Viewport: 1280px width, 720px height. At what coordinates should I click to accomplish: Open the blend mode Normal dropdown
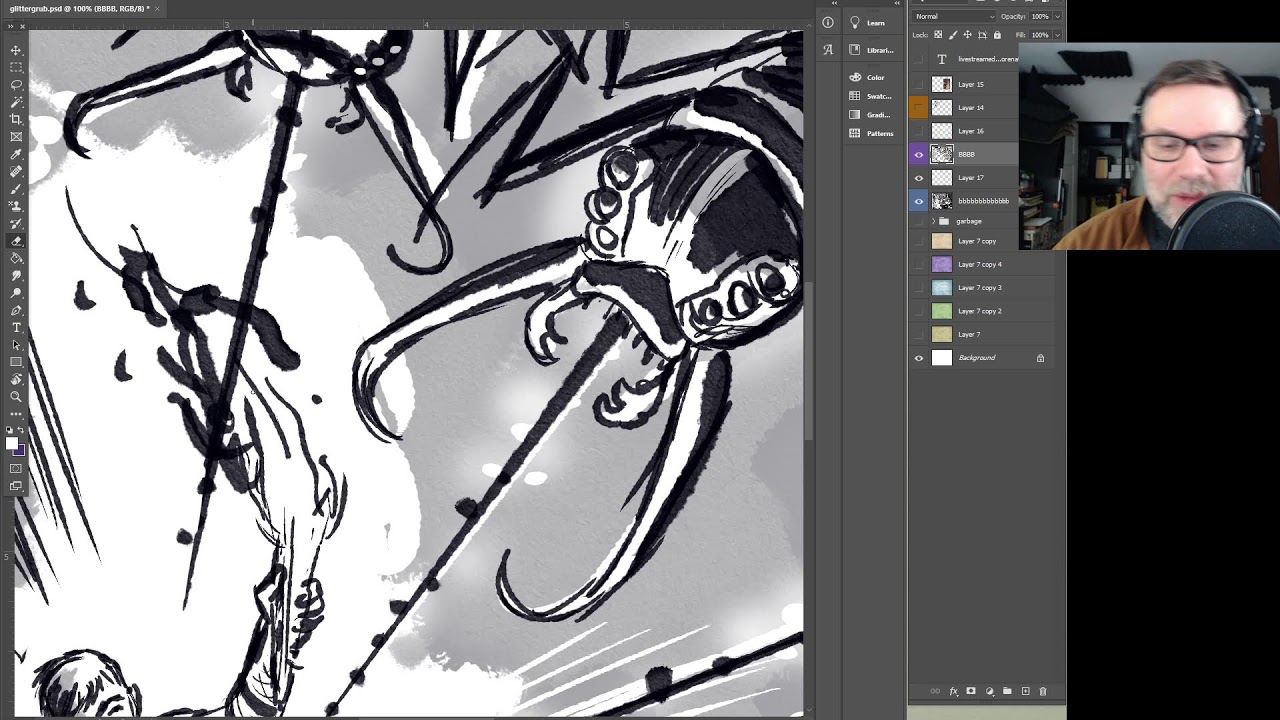955,17
